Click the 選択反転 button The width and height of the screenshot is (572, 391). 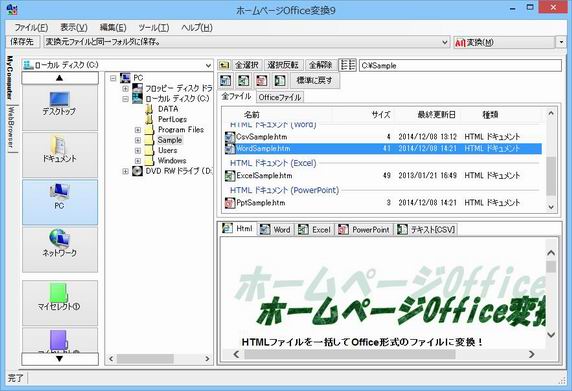pyautogui.click(x=283, y=65)
